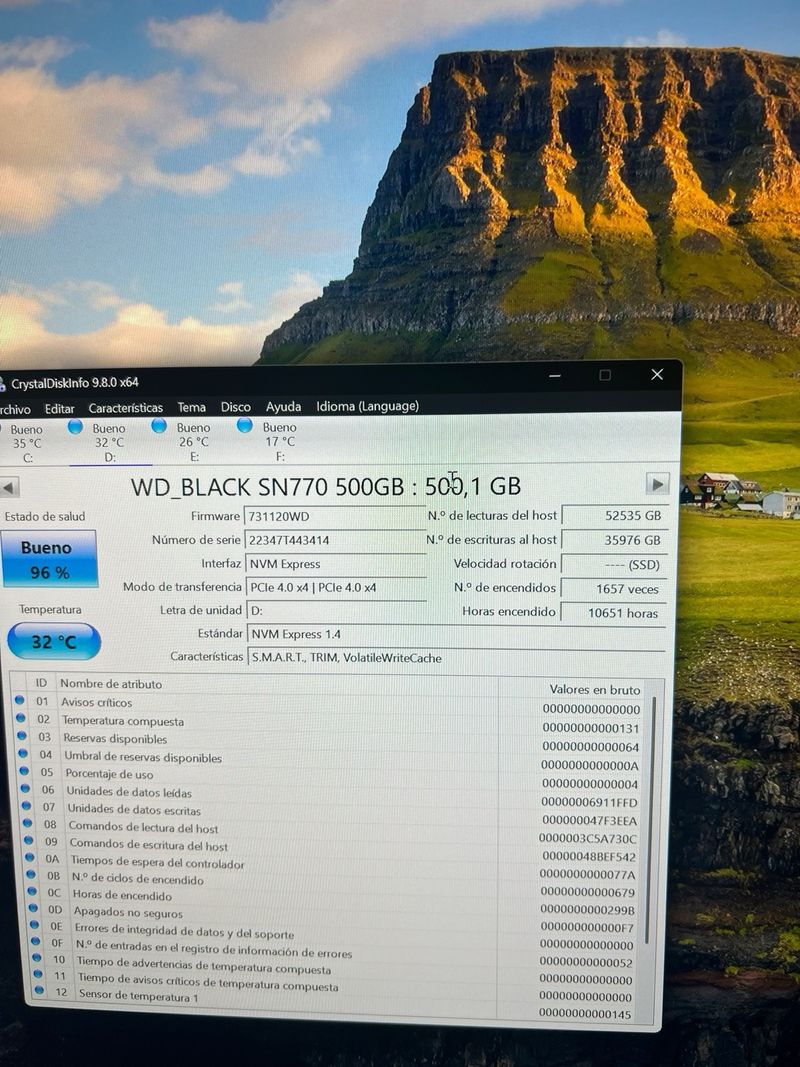
Task: Click the transfer mode field PCIe 4.0 x4
Action: pos(336,587)
